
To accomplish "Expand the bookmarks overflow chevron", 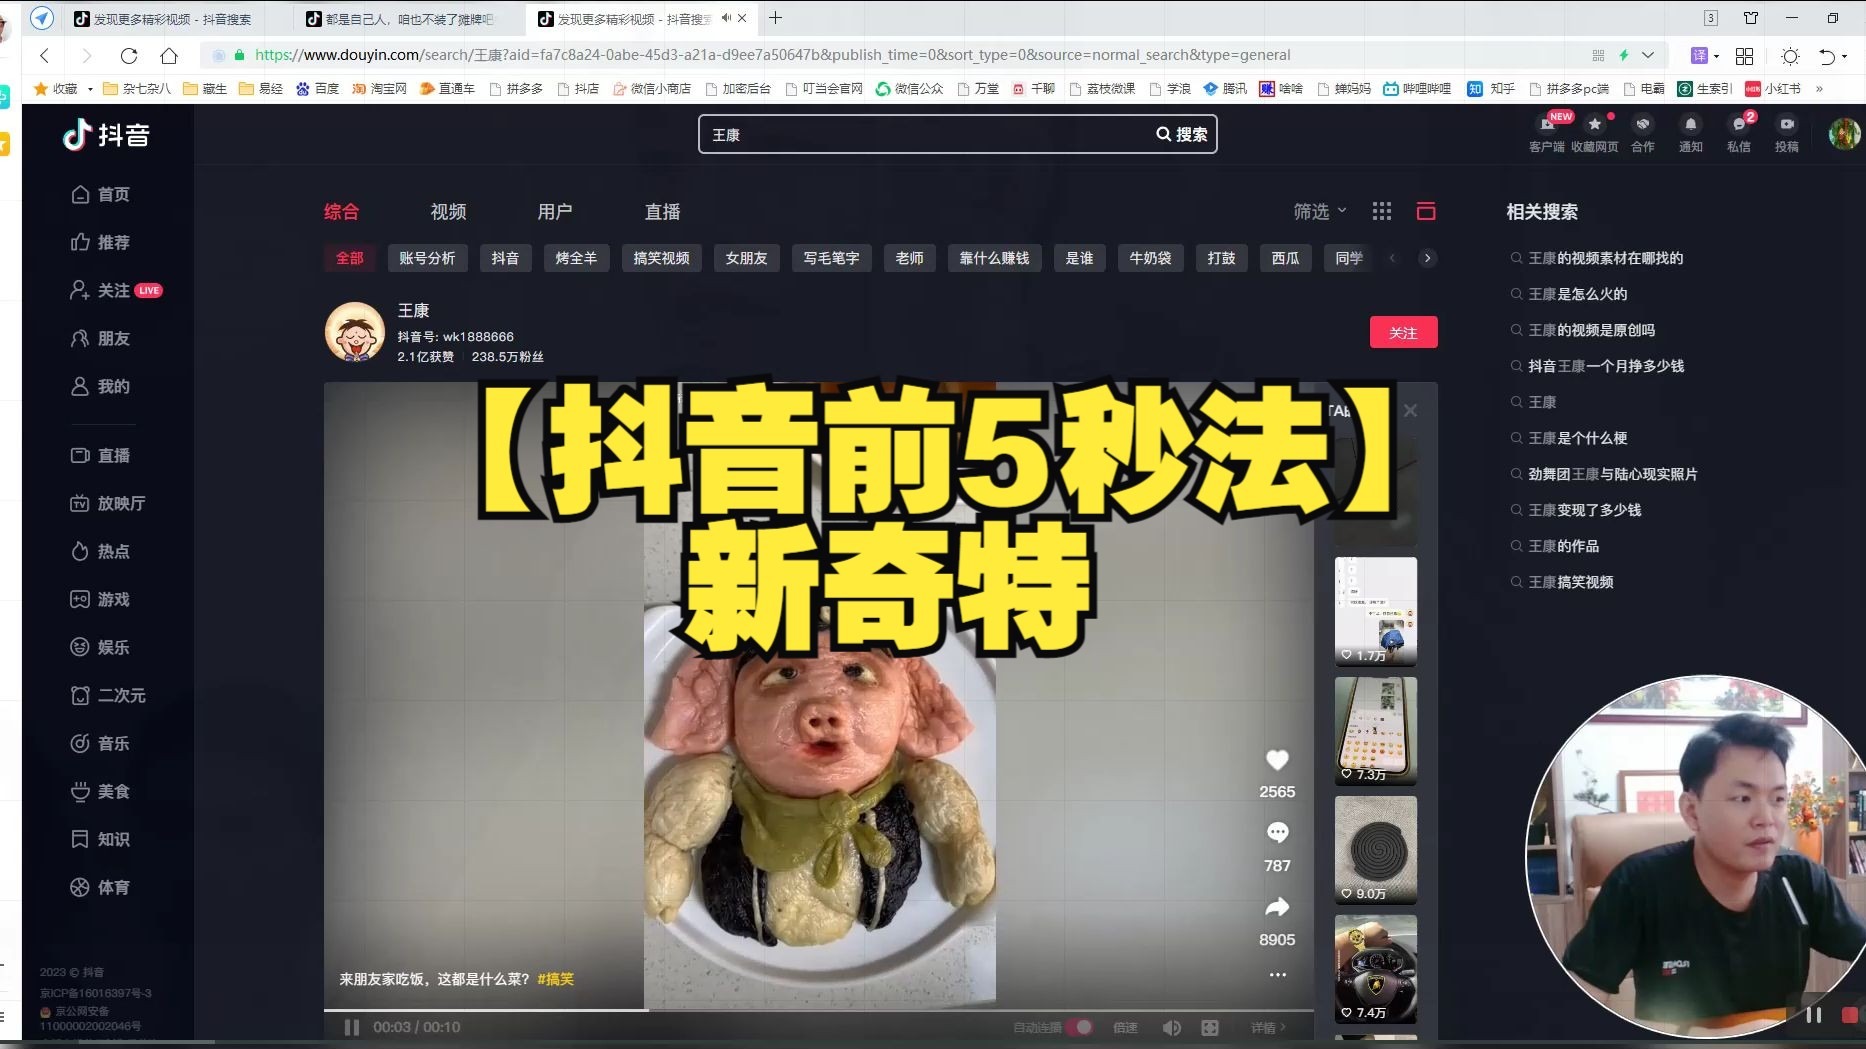I will click(1819, 89).
